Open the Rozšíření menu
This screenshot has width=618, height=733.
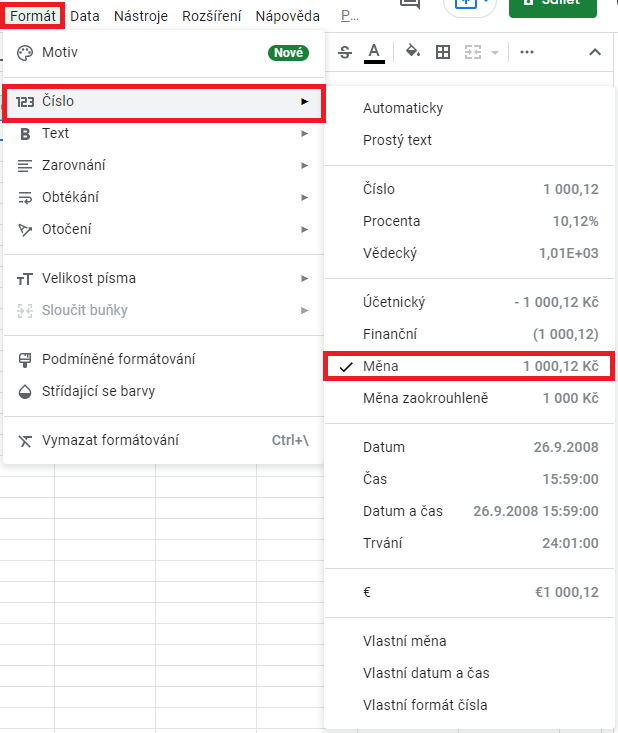pos(210,16)
